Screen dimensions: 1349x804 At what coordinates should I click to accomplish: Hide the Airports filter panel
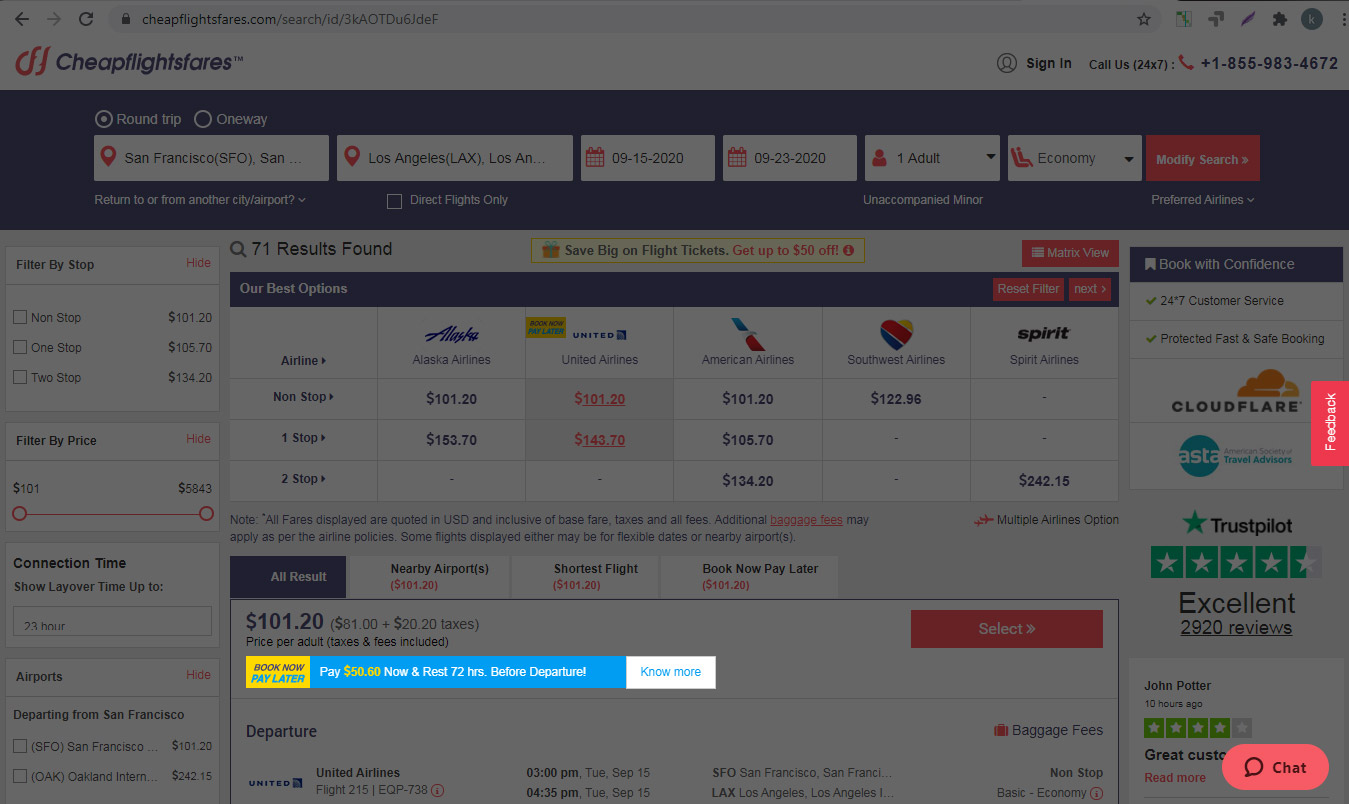pyautogui.click(x=198, y=675)
